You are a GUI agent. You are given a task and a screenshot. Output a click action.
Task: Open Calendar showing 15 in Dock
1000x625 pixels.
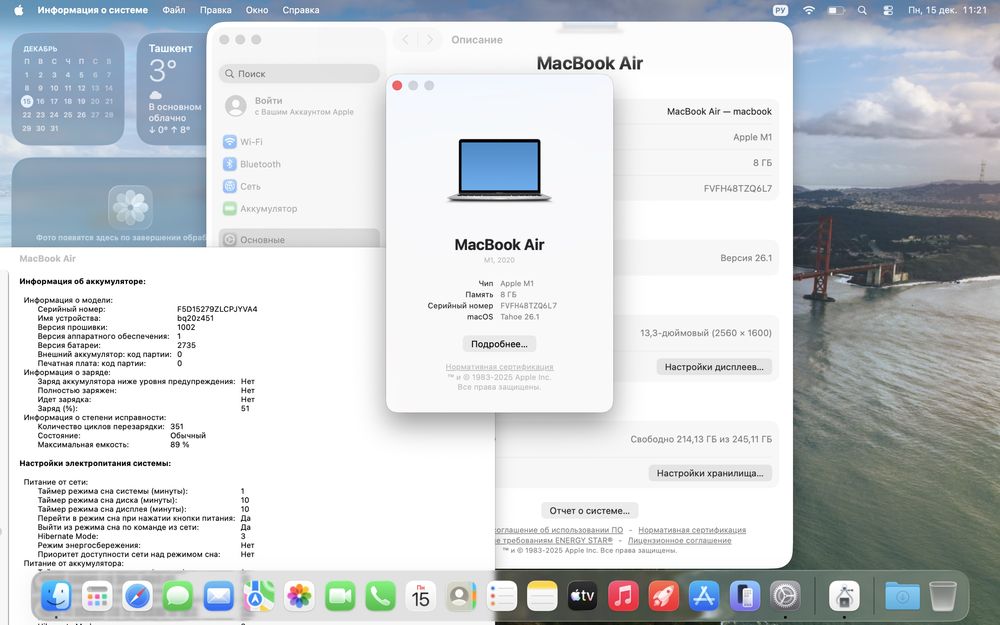click(421, 597)
